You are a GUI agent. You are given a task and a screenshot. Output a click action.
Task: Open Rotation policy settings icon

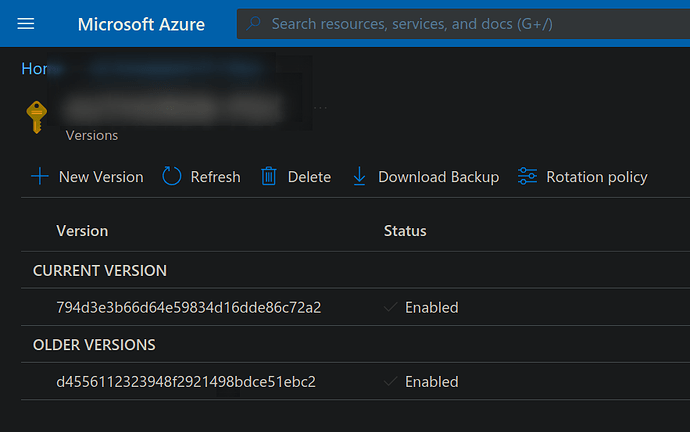coord(527,177)
